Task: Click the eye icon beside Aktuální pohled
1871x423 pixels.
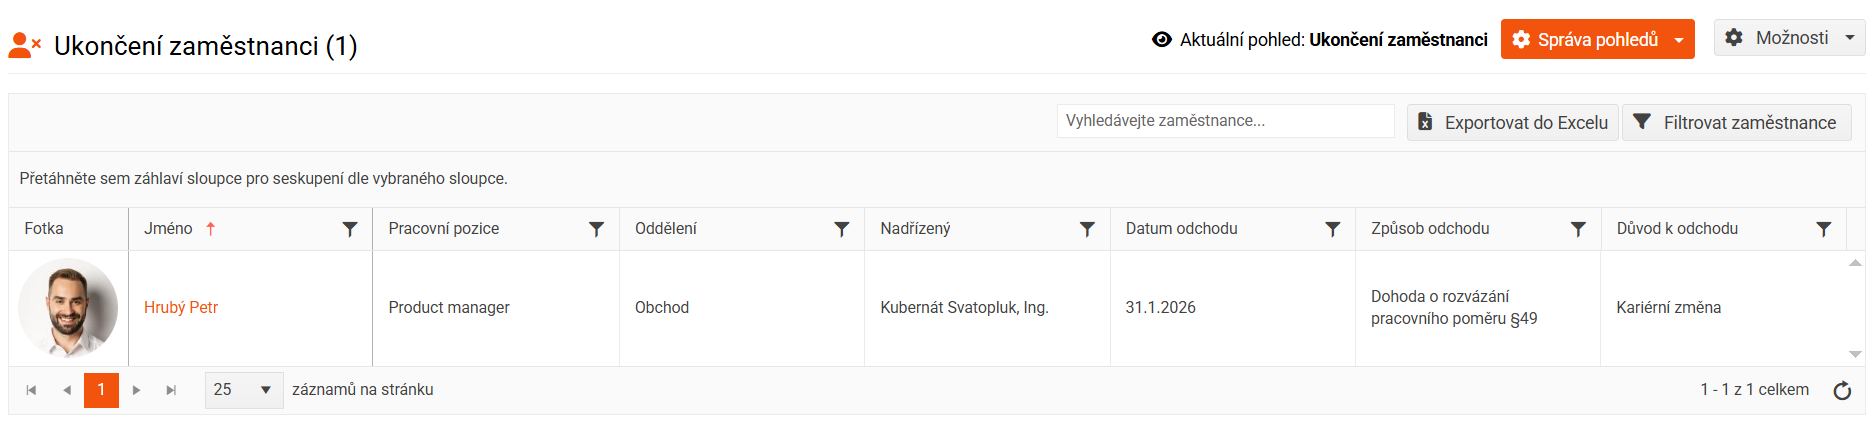Action: pyautogui.click(x=1162, y=40)
